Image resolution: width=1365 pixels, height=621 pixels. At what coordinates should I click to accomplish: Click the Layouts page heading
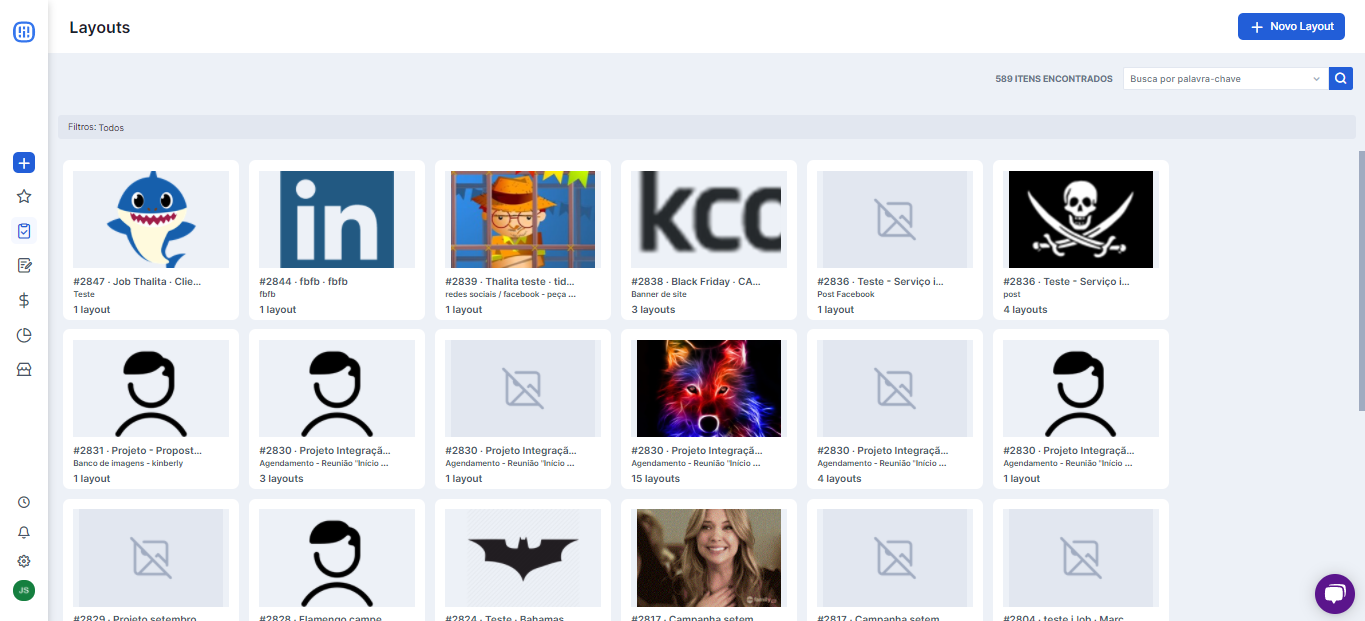pyautogui.click(x=100, y=28)
